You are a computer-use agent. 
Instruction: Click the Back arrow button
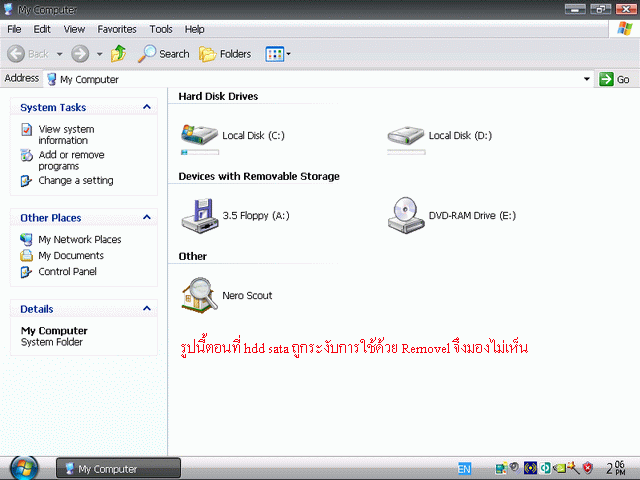pos(16,54)
